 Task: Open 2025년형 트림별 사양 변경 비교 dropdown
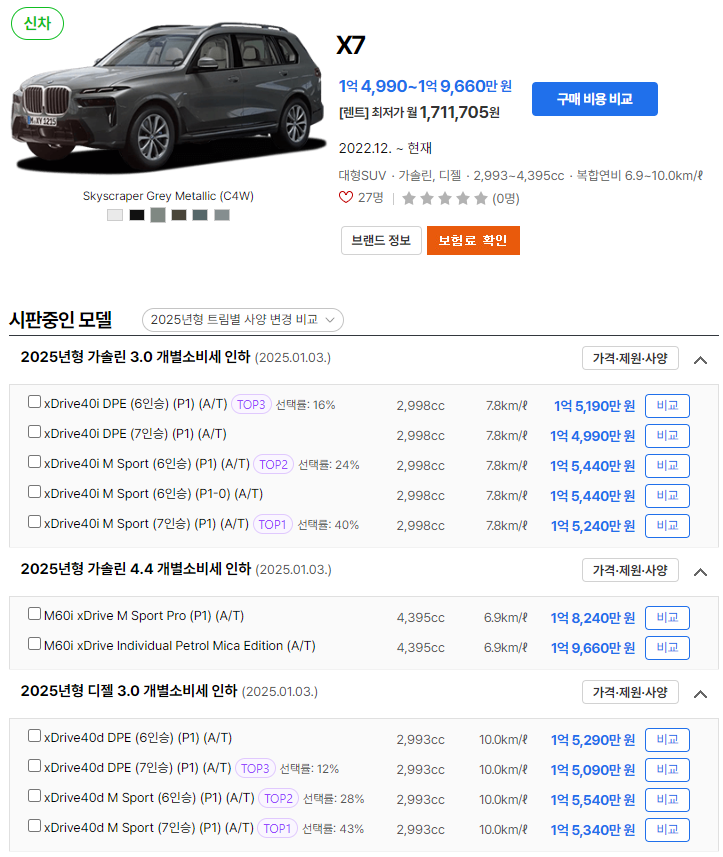(243, 320)
